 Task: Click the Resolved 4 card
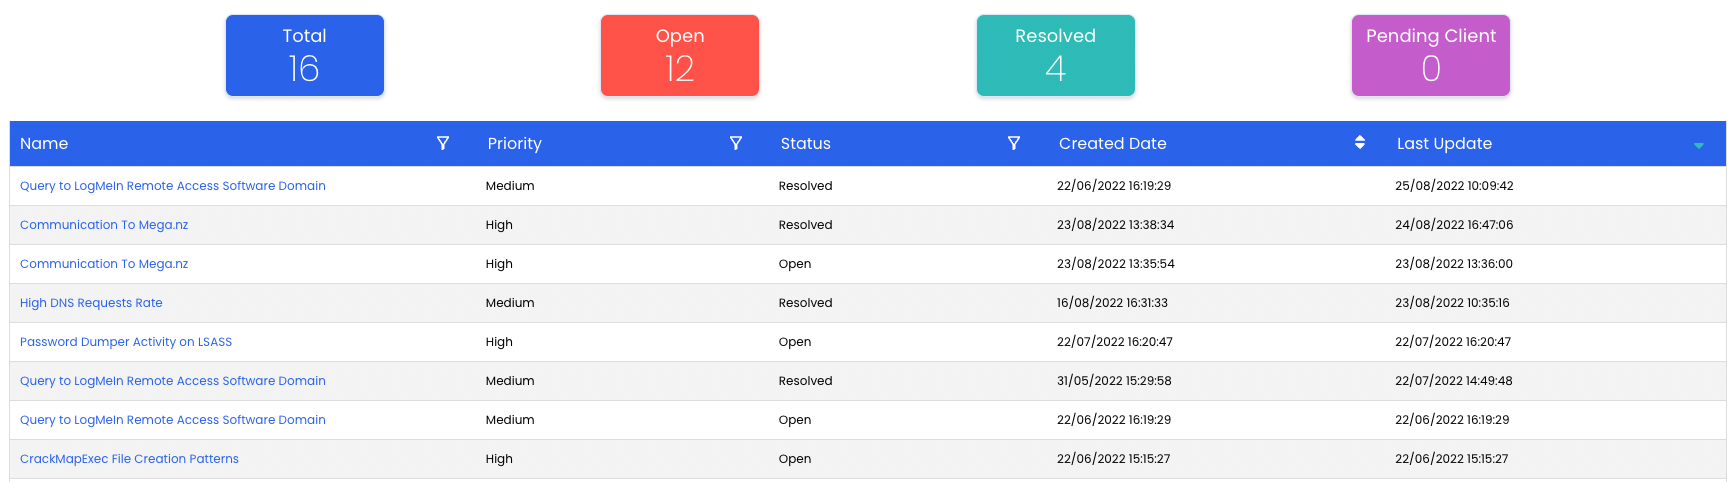[1056, 55]
